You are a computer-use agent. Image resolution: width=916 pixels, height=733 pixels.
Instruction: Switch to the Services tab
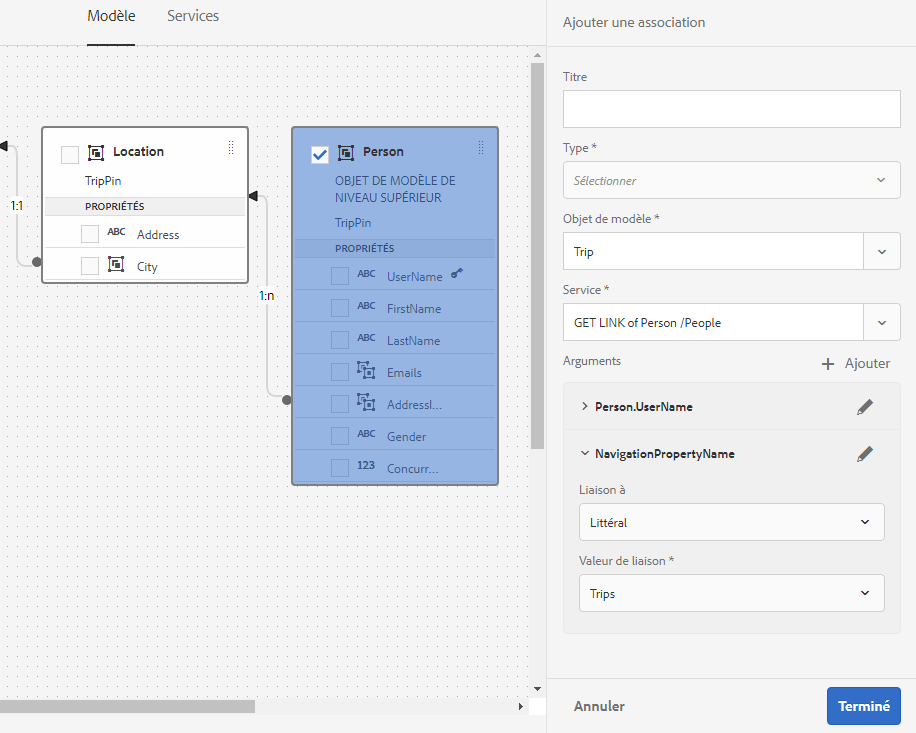[x=193, y=16]
